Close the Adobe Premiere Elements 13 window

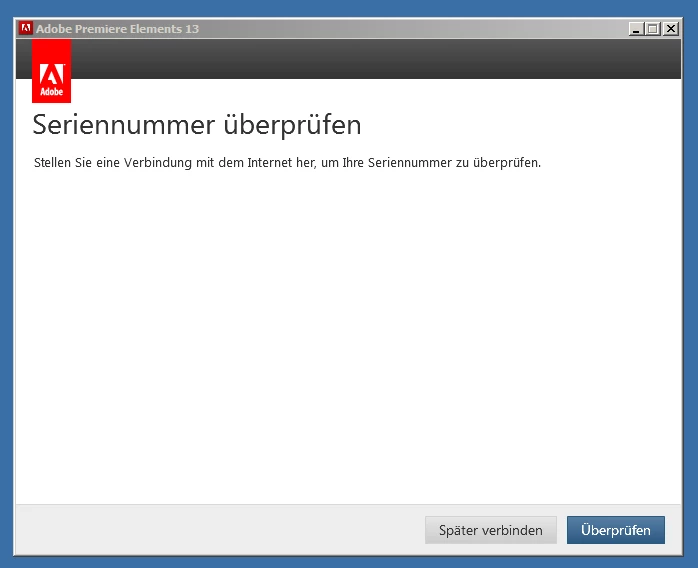670,29
